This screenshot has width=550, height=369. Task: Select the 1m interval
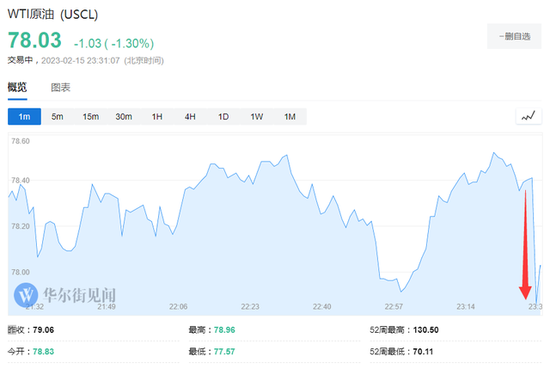pos(24,116)
